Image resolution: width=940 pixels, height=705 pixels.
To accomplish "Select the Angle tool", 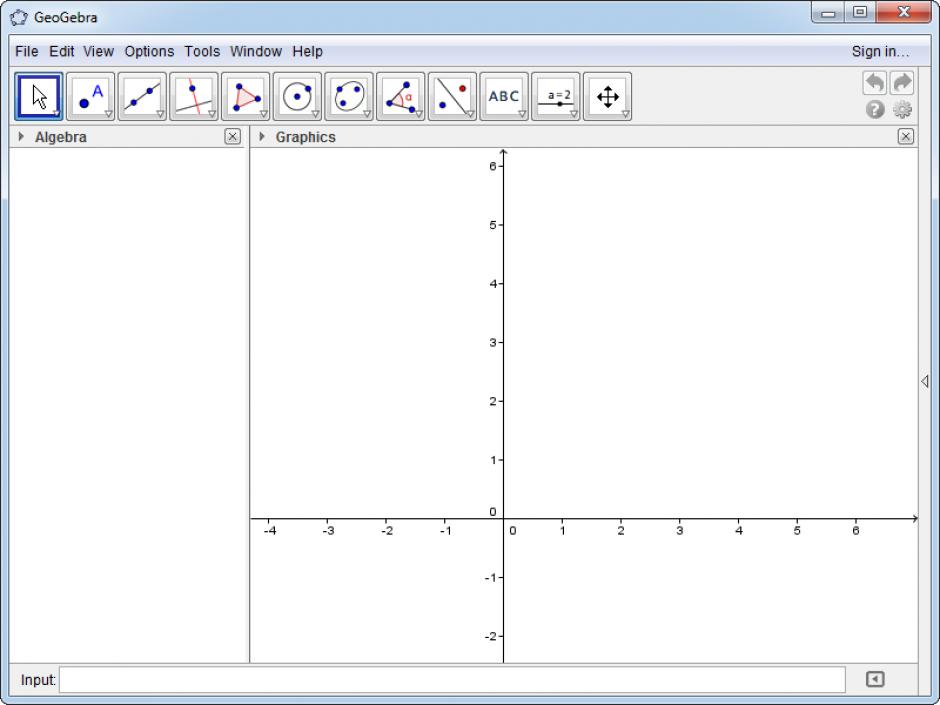I will coord(400,96).
